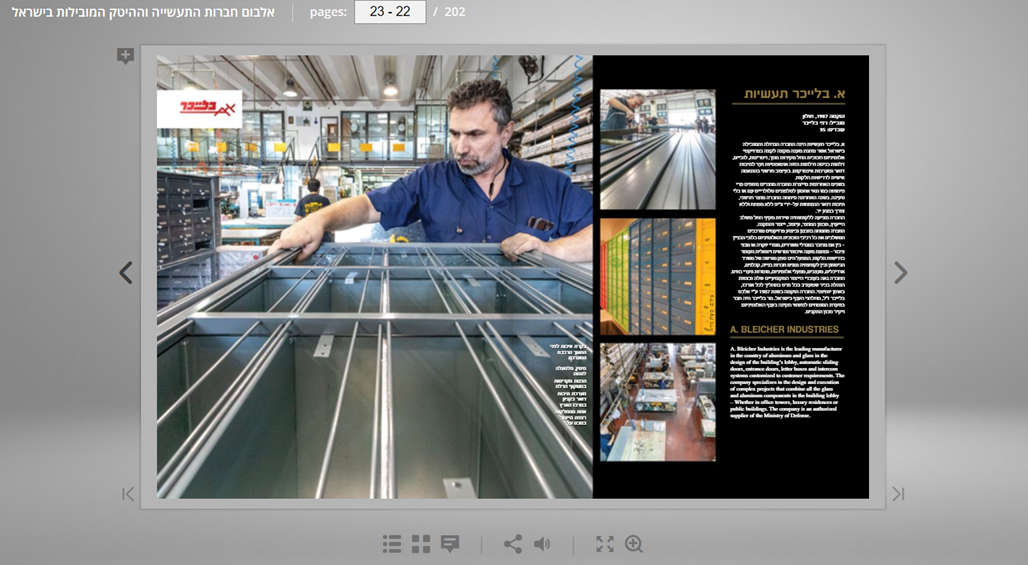1028x565 pixels.
Task: Toggle fullscreen mode
Action: pos(605,544)
